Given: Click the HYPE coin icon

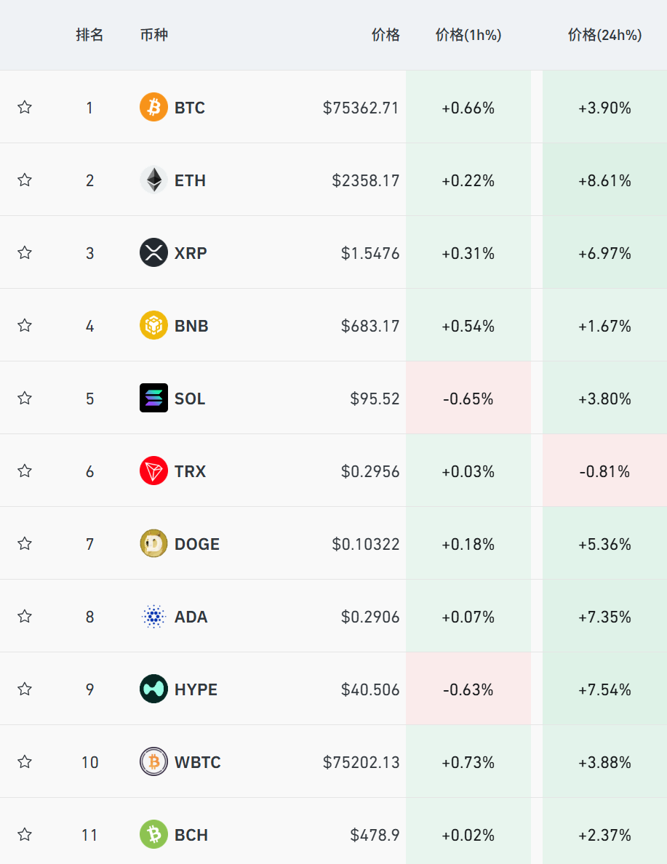Looking at the screenshot, I should 154,689.
